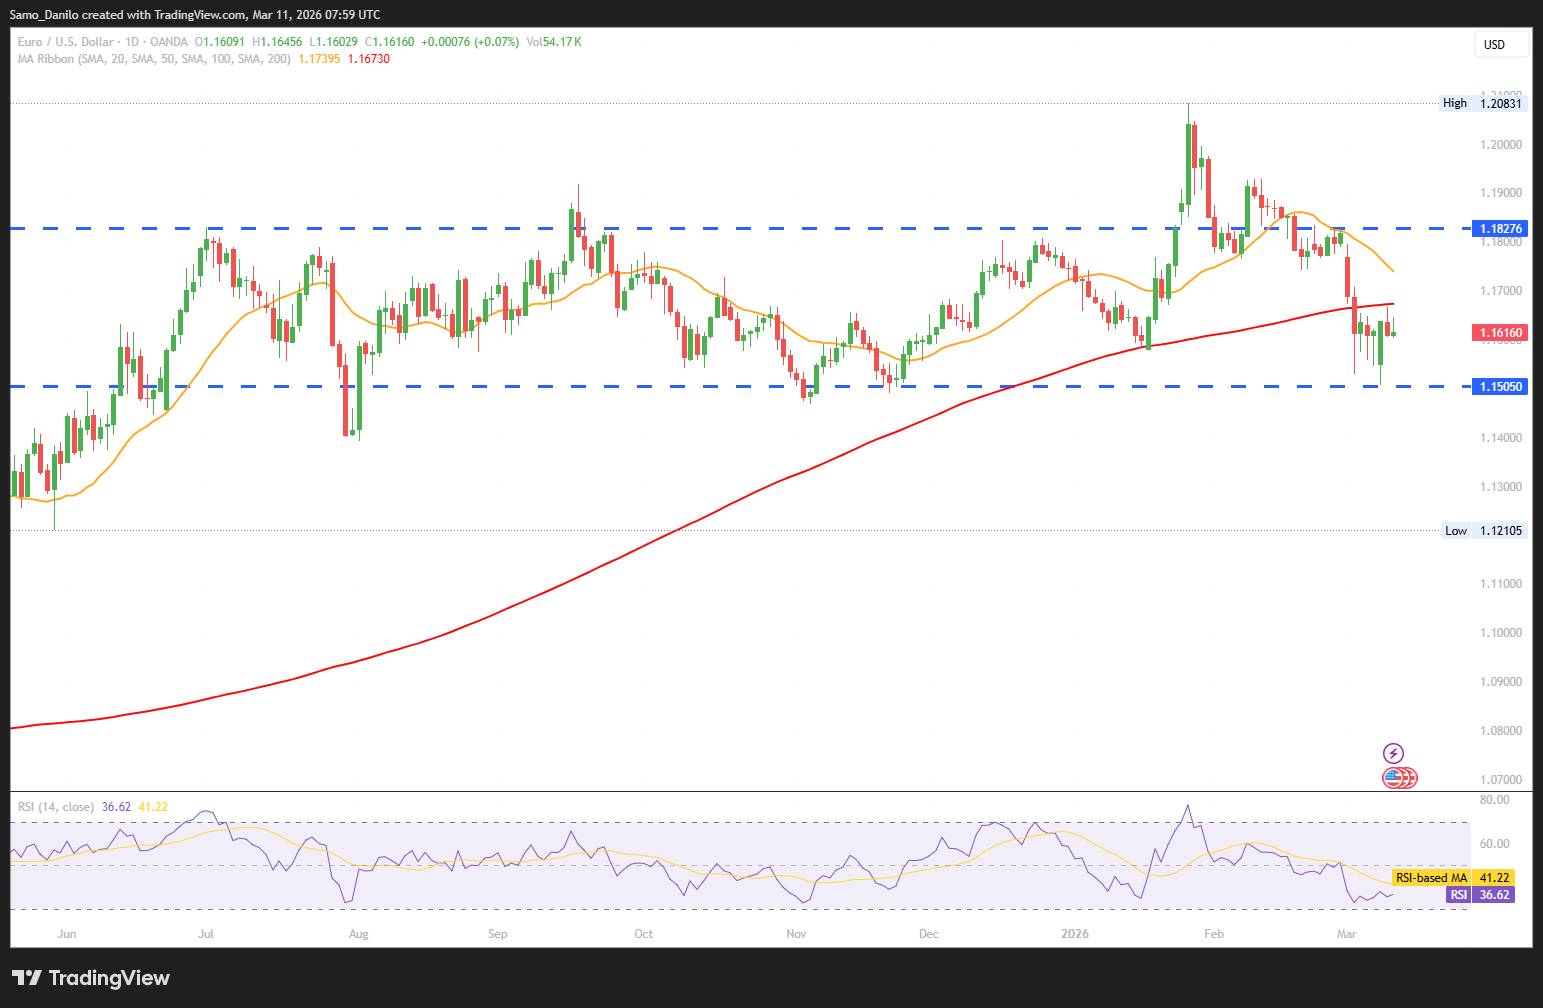Click the Sep label on time axis
This screenshot has height=1008, width=1543.
(498, 934)
